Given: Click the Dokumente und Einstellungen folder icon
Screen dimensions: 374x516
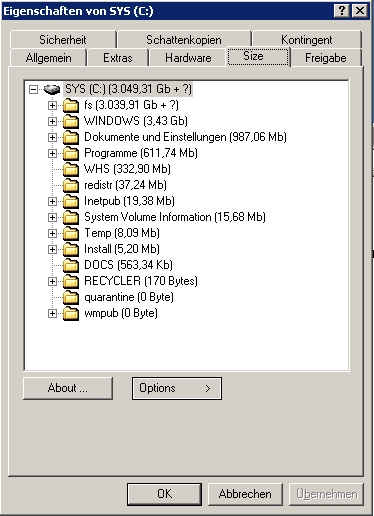Looking at the screenshot, I should click(x=71, y=137).
